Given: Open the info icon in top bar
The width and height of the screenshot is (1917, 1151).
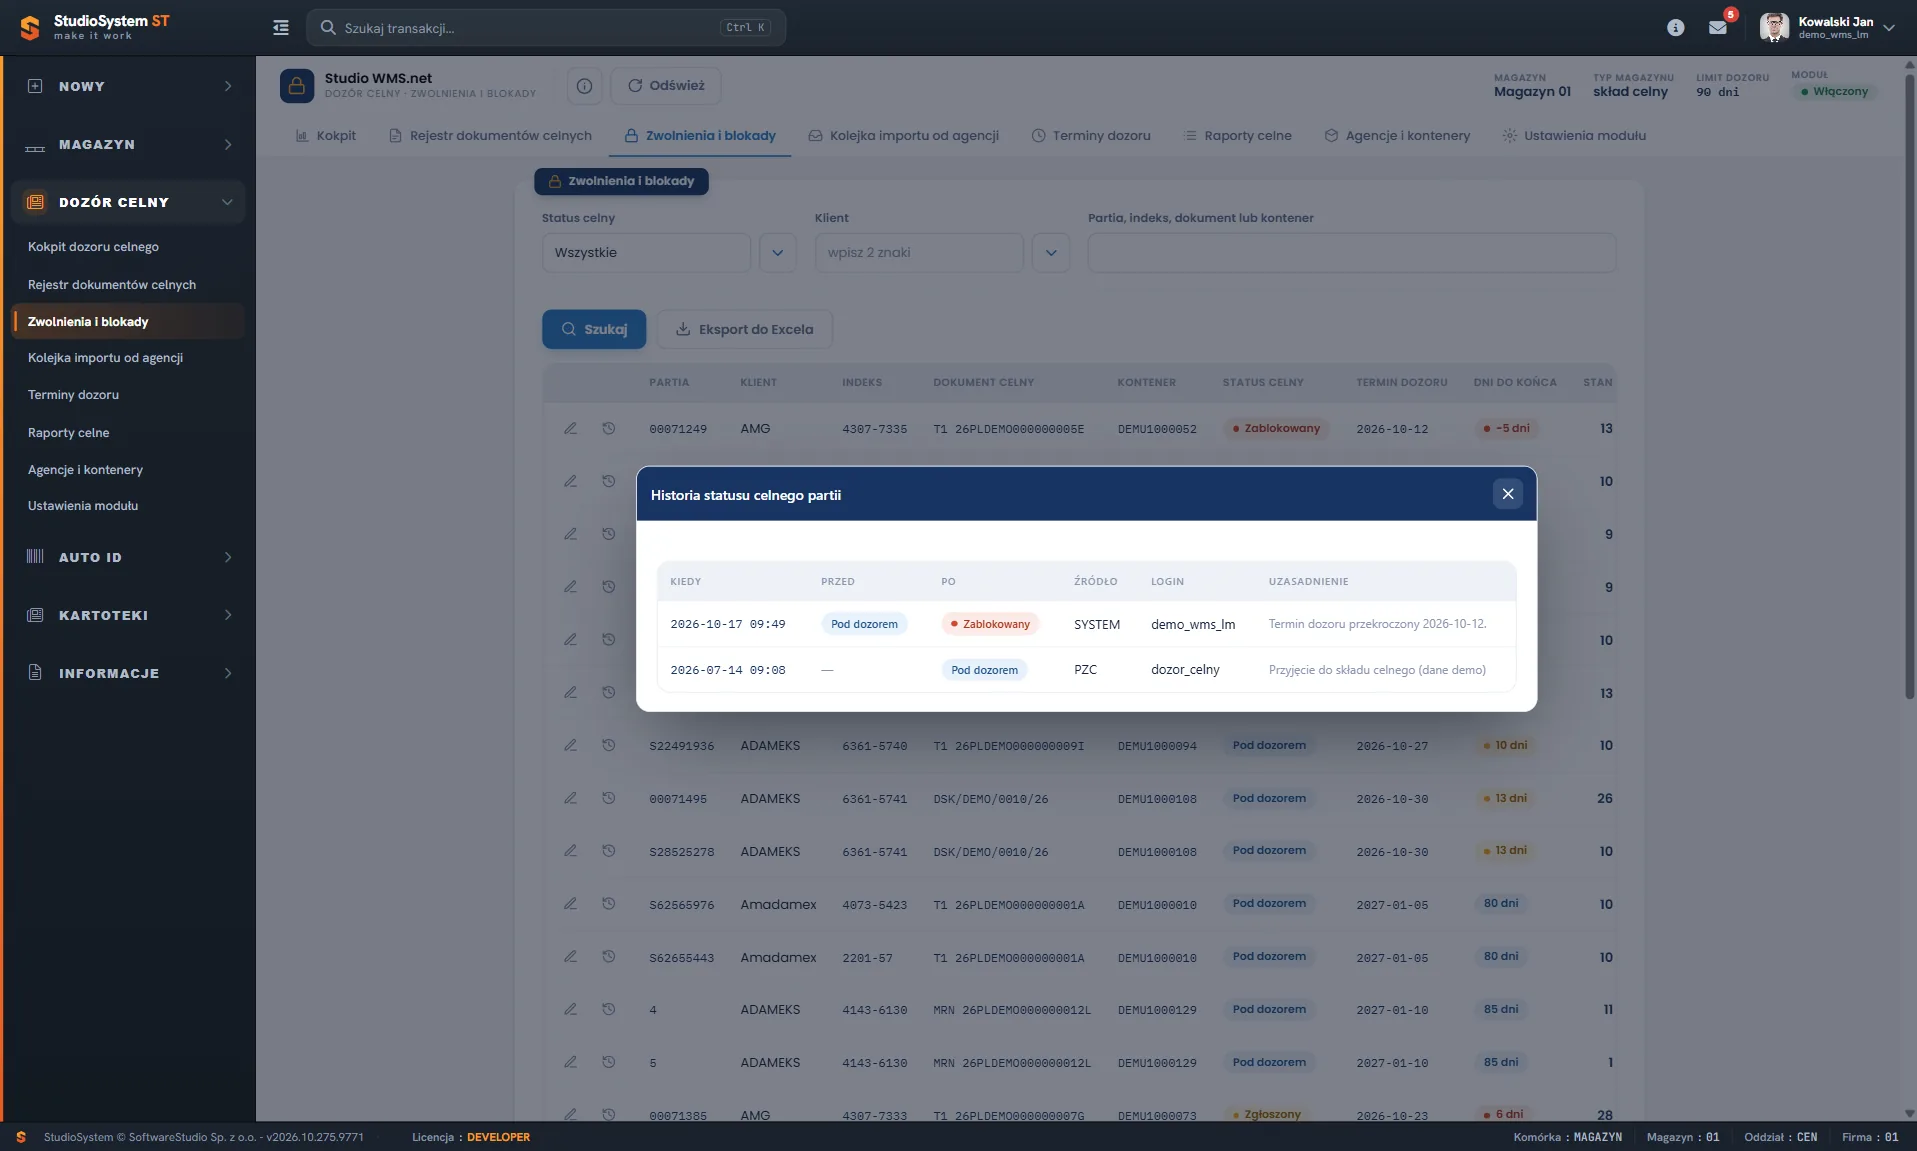Looking at the screenshot, I should click(x=1675, y=28).
